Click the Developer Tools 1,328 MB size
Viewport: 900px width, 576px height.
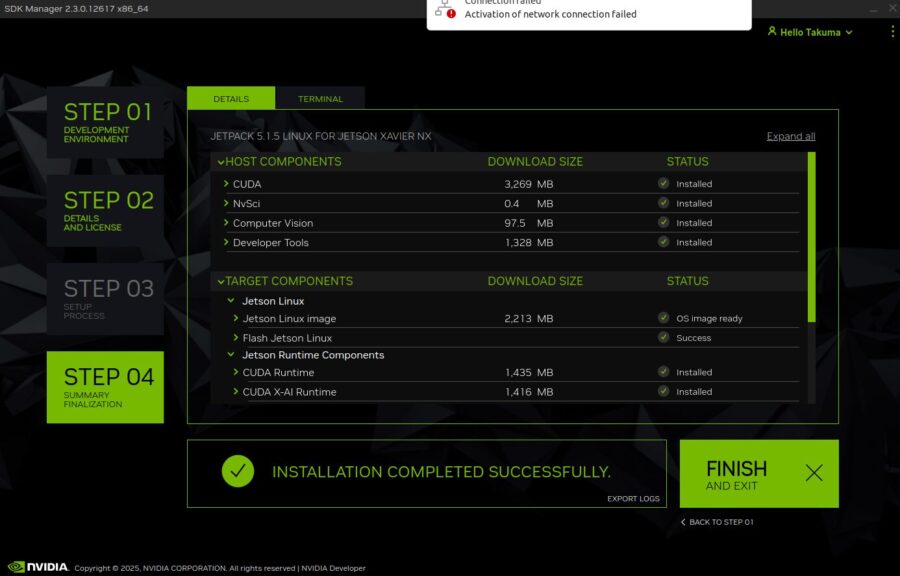point(529,243)
